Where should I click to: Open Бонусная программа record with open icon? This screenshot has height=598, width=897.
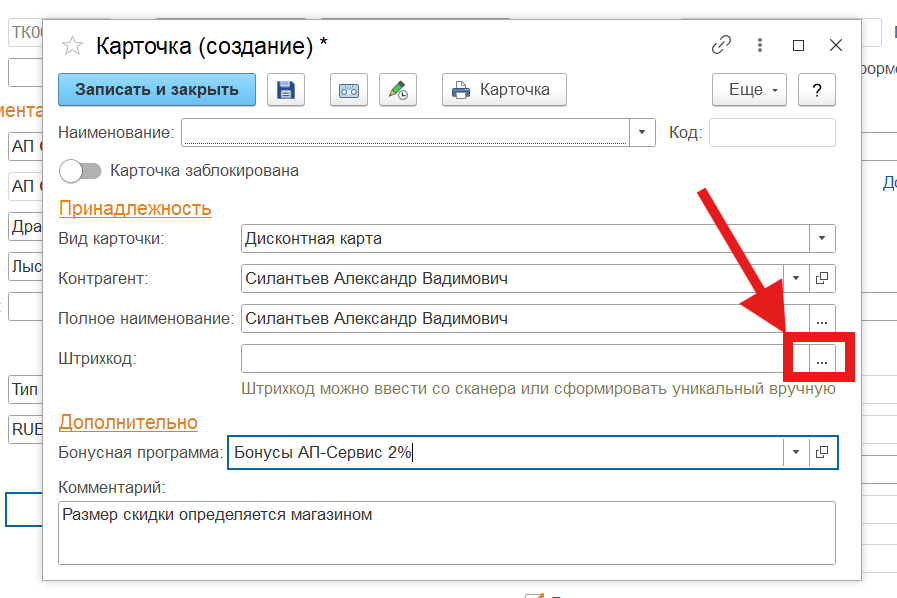822,452
